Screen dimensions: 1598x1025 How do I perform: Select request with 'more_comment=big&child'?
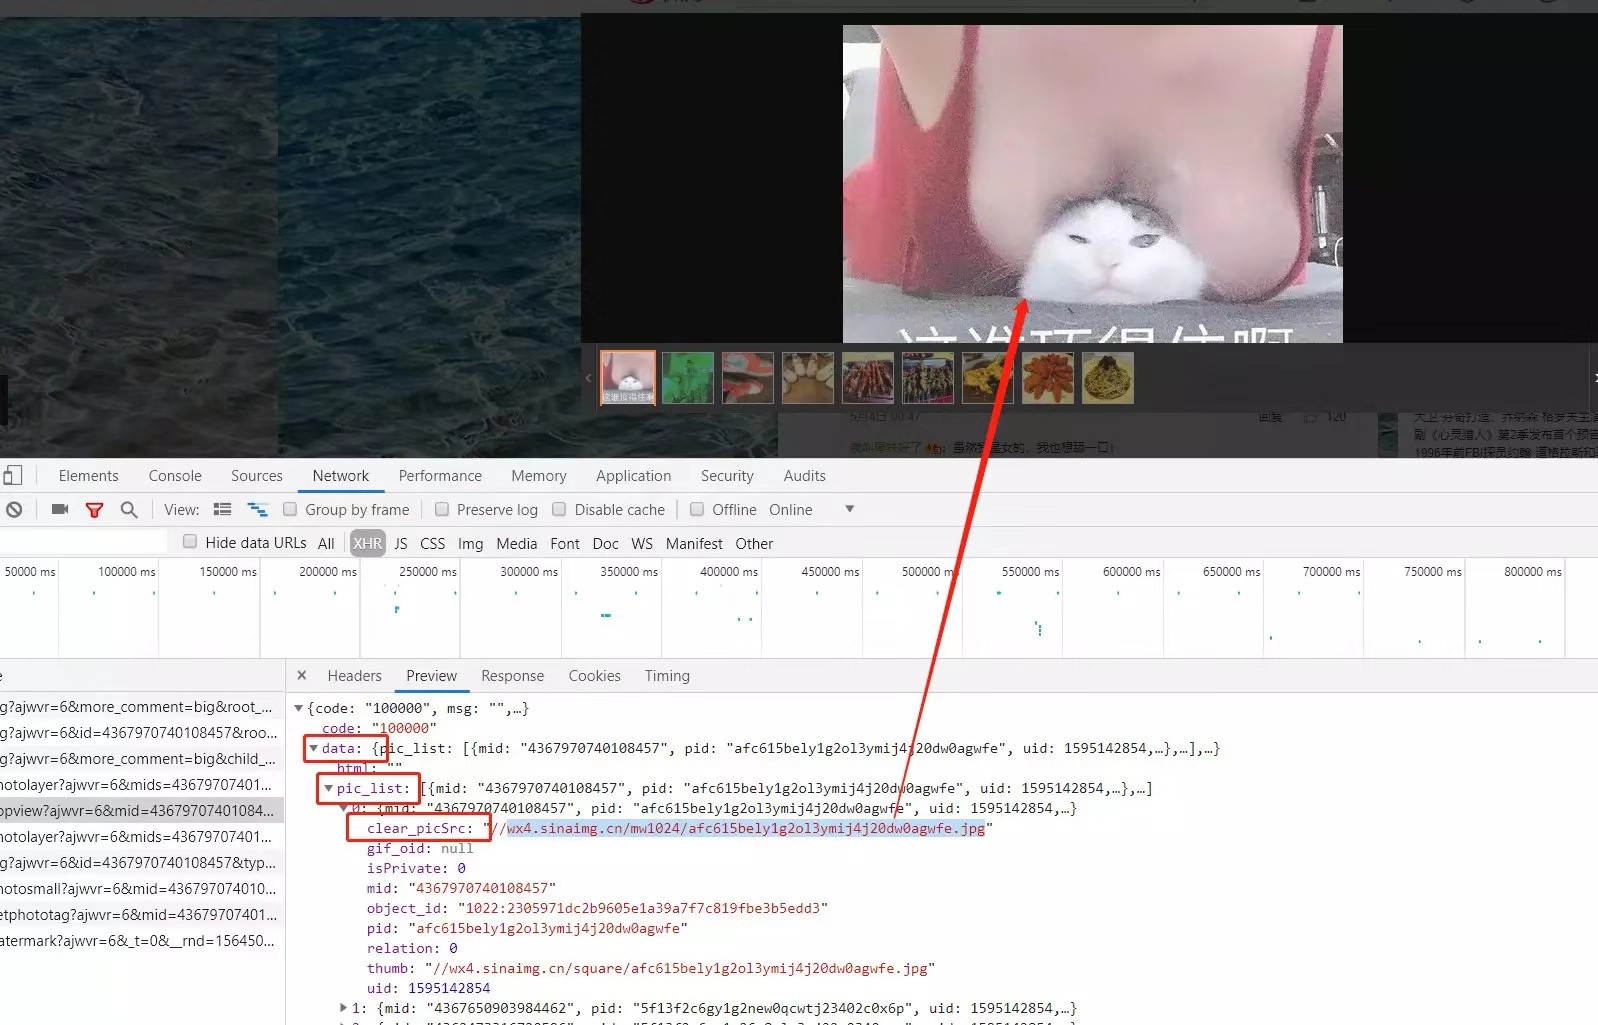[142, 759]
